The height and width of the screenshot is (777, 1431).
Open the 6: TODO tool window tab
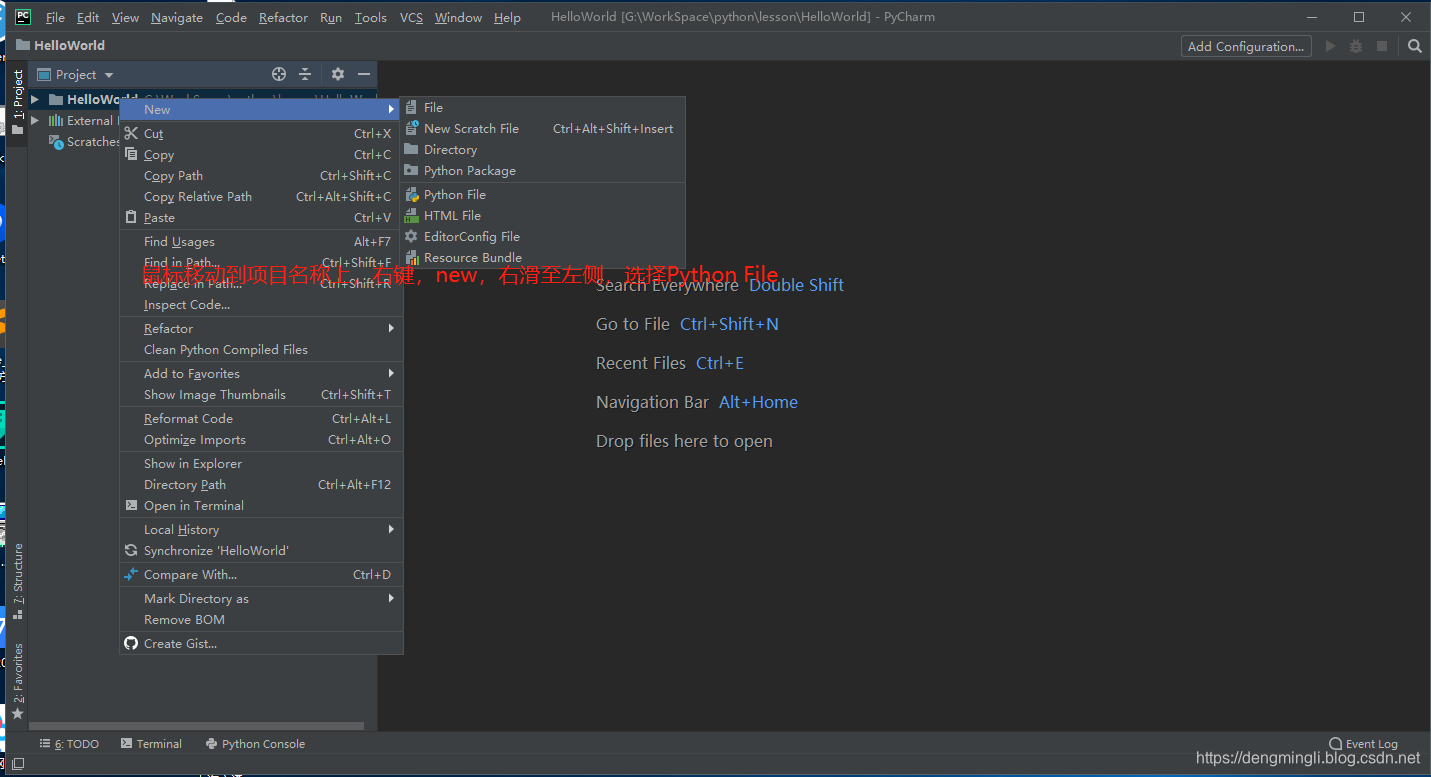click(69, 744)
